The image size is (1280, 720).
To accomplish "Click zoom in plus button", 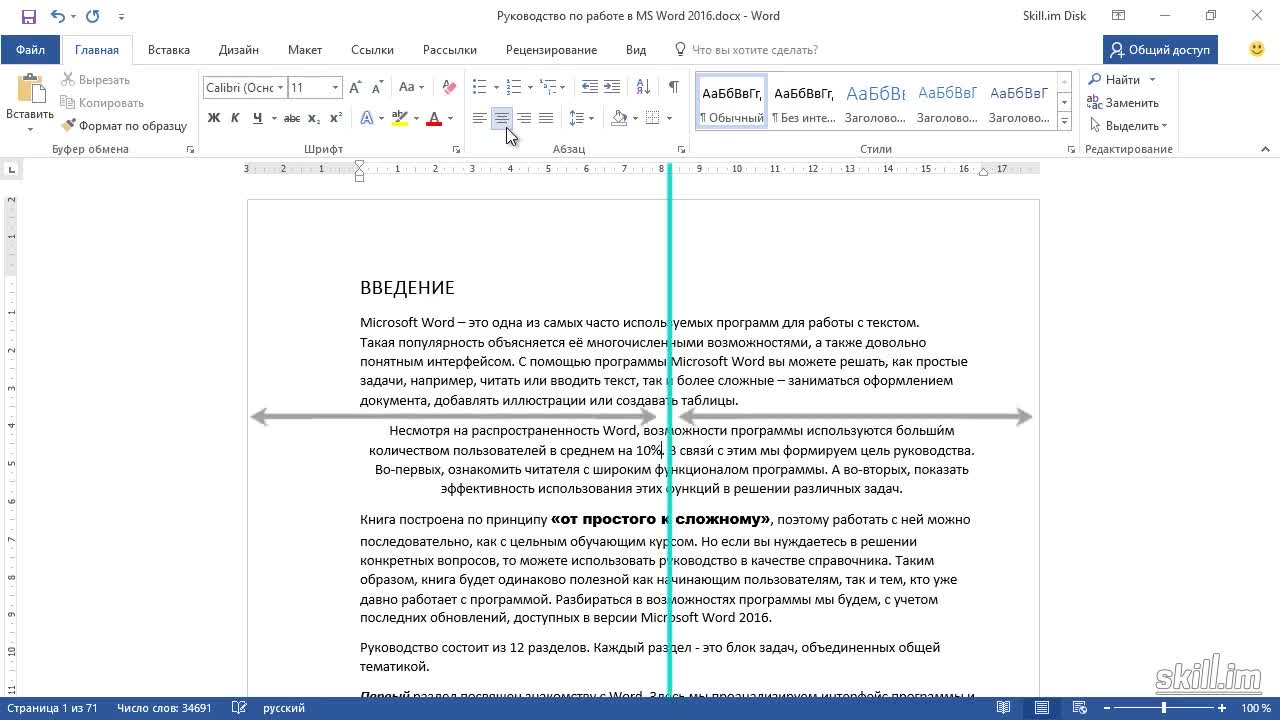I will pos(1222,708).
